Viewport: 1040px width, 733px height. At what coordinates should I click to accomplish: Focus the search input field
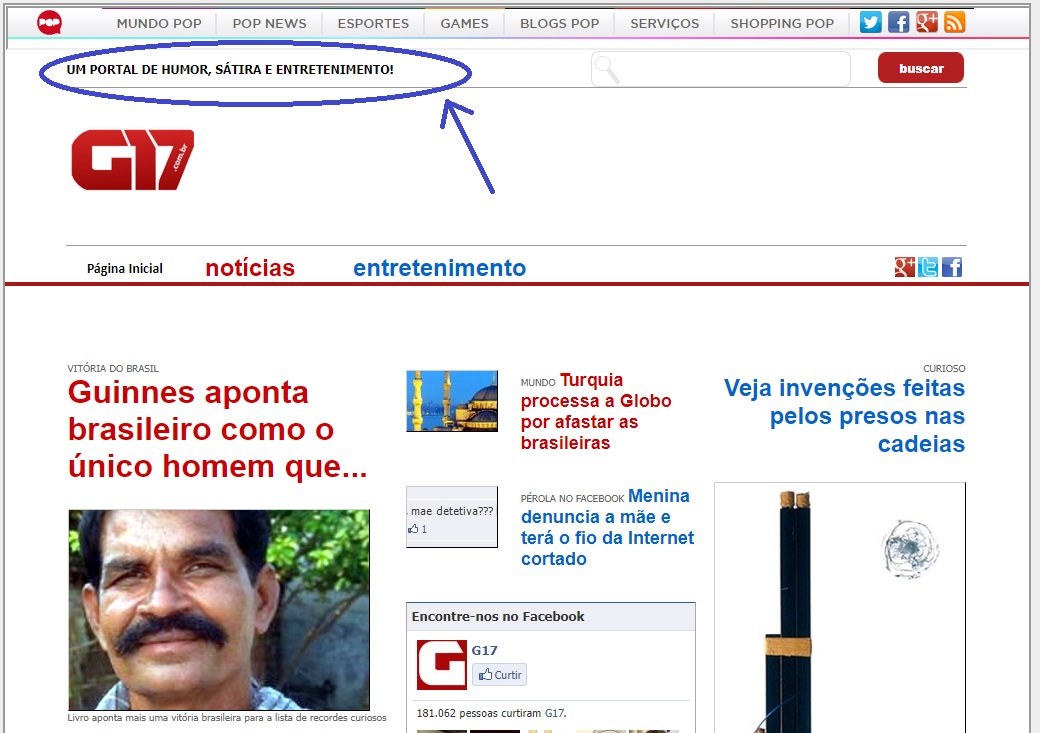732,69
